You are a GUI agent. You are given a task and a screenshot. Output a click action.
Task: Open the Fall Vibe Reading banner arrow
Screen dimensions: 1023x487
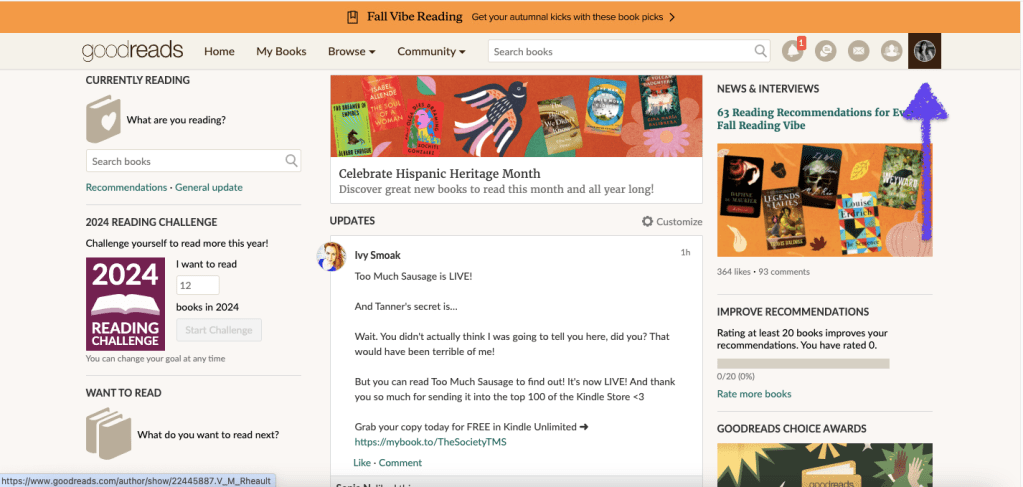coord(672,17)
